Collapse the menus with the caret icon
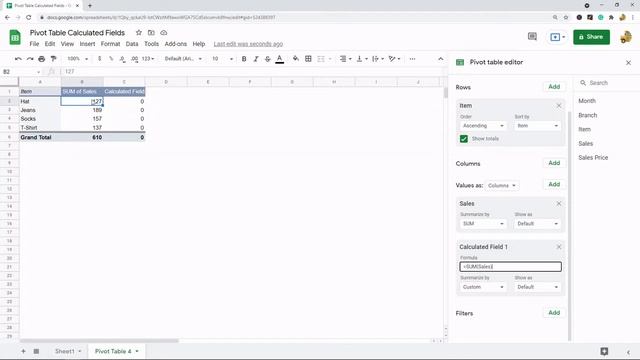Screen dimensions: 640x360 [440, 59]
